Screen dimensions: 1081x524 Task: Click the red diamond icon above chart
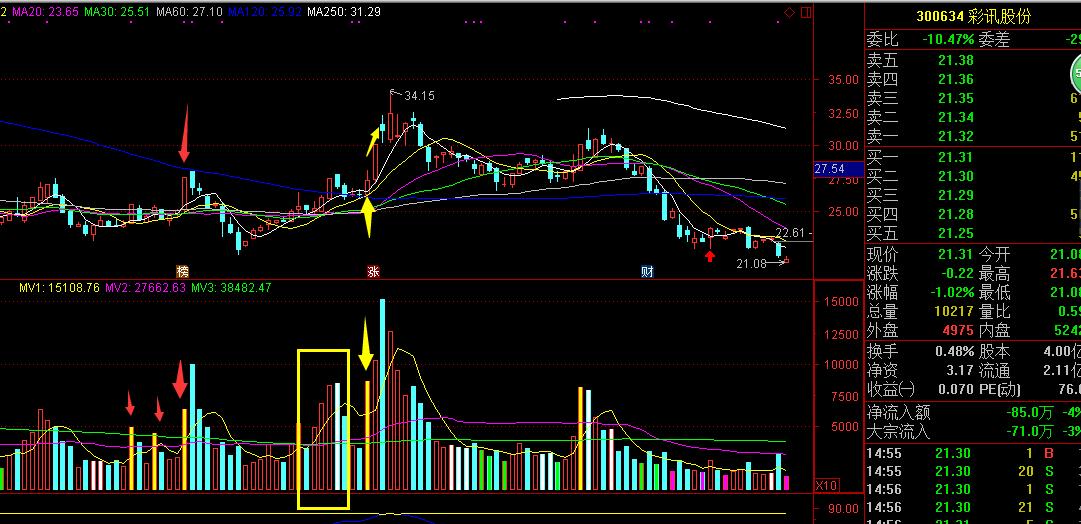789,12
